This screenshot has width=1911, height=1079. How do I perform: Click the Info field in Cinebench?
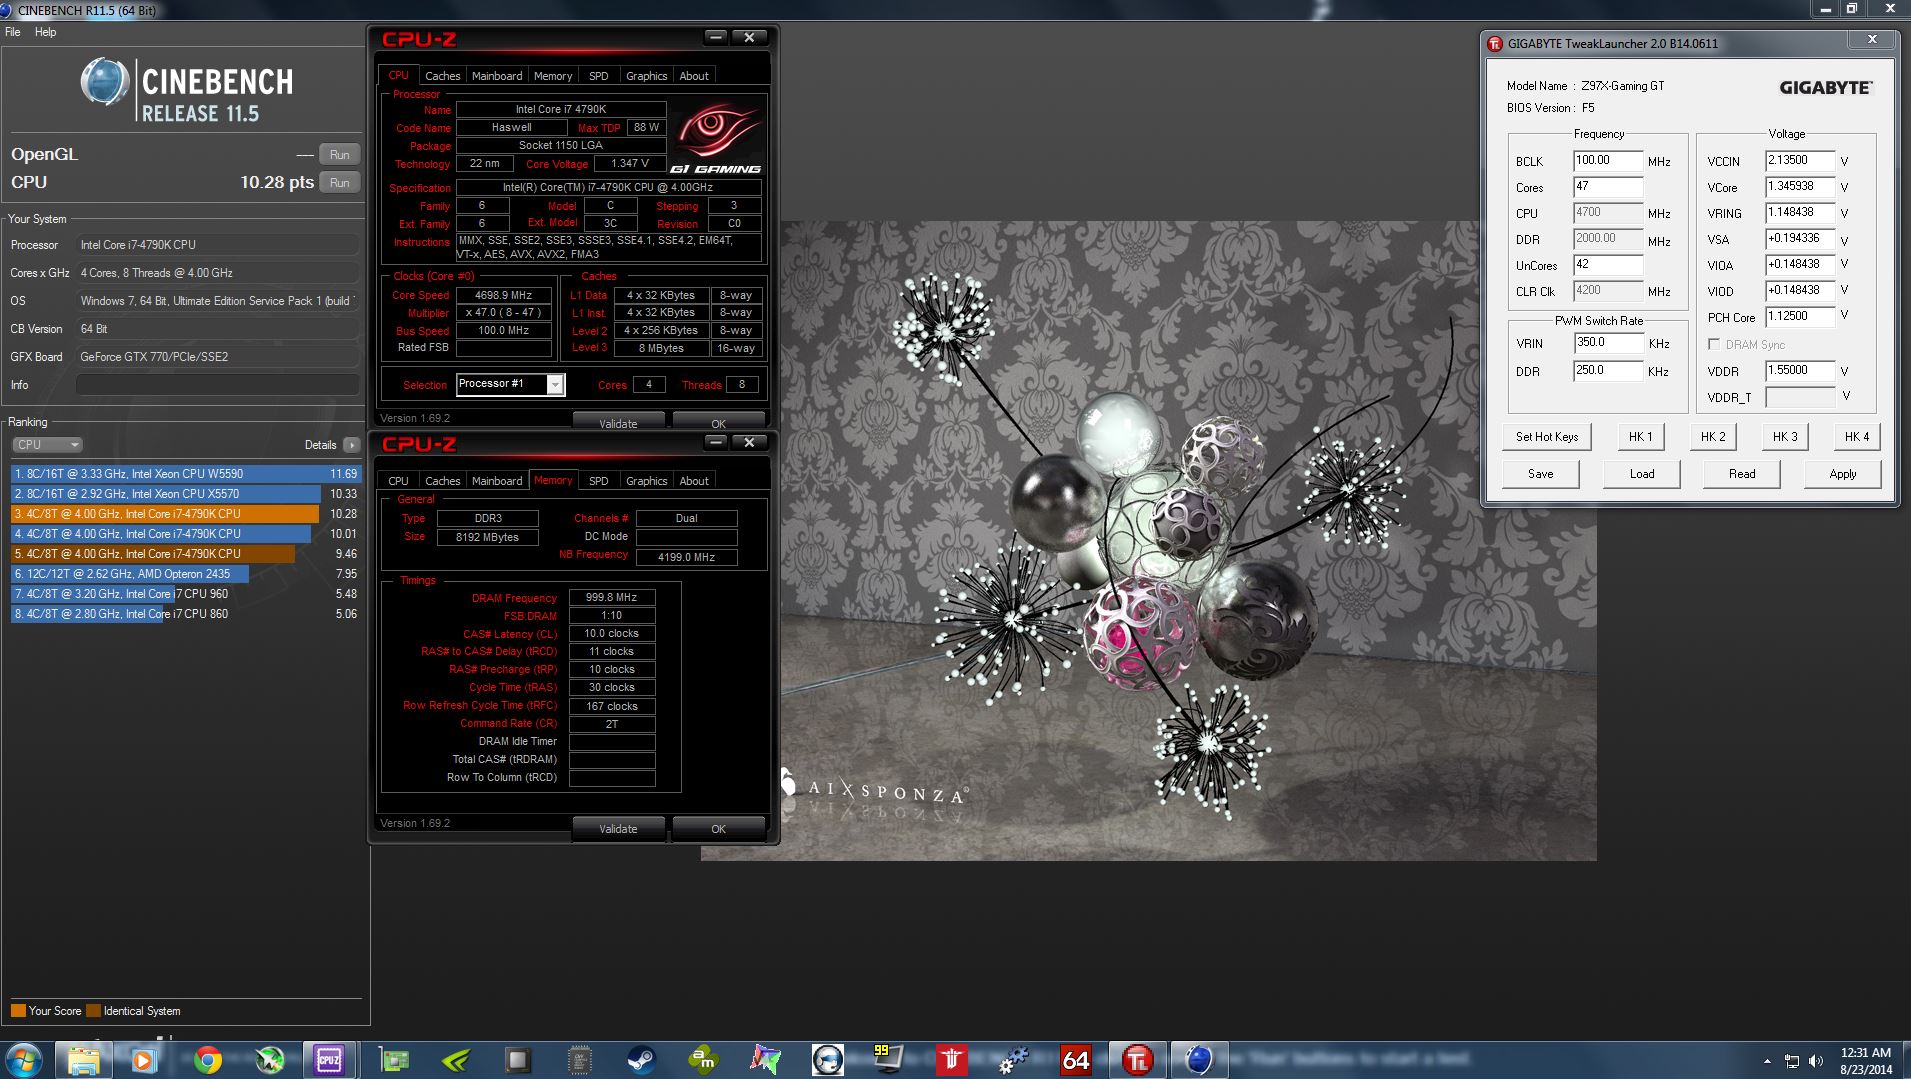[x=218, y=385]
